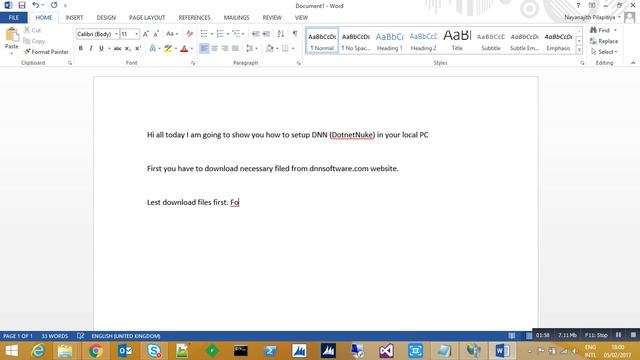Select the Format Painter tool
Image resolution: width=640 pixels, height=360 pixels.
click(x=46, y=52)
